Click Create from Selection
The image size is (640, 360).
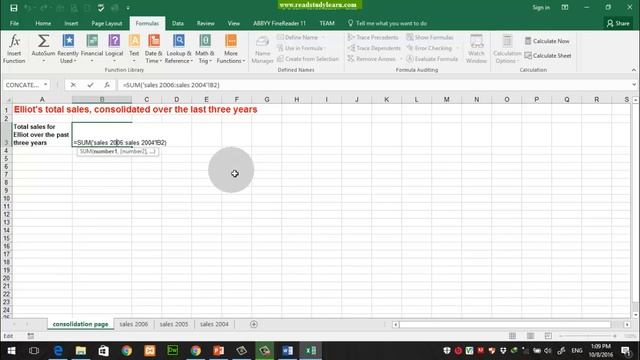point(308,59)
